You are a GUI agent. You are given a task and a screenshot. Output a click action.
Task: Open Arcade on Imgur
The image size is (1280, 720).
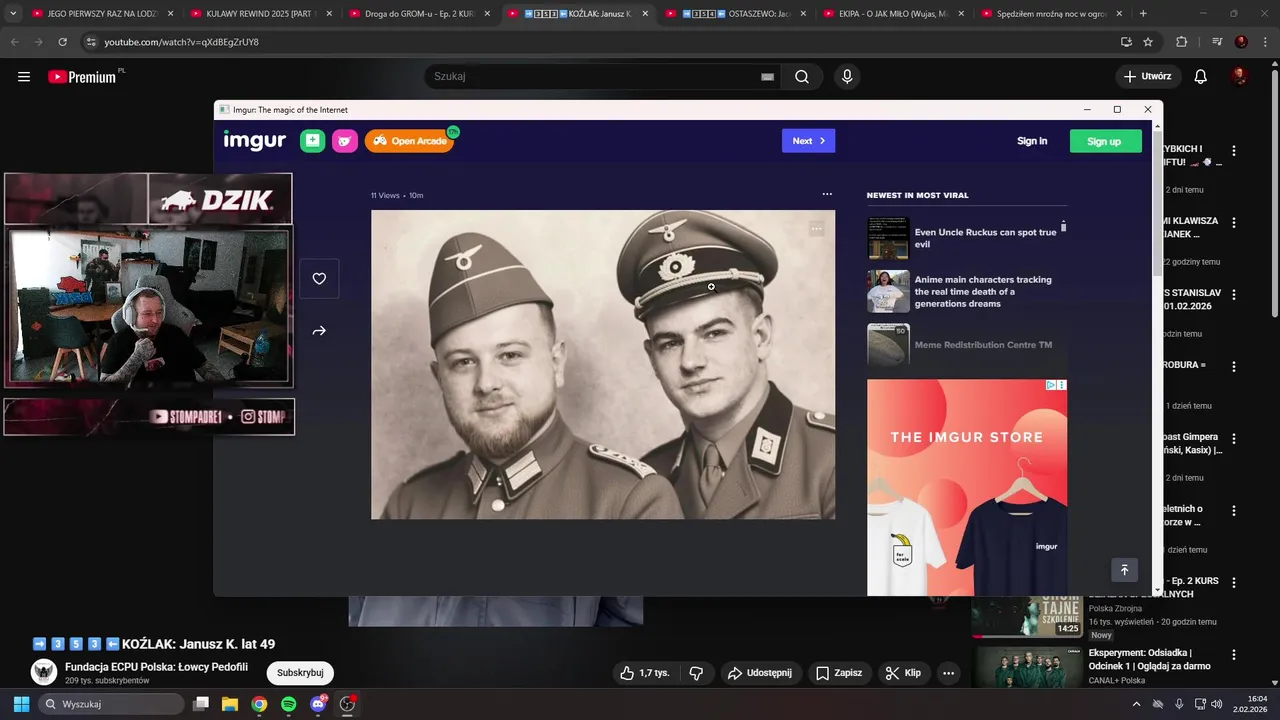pos(410,141)
